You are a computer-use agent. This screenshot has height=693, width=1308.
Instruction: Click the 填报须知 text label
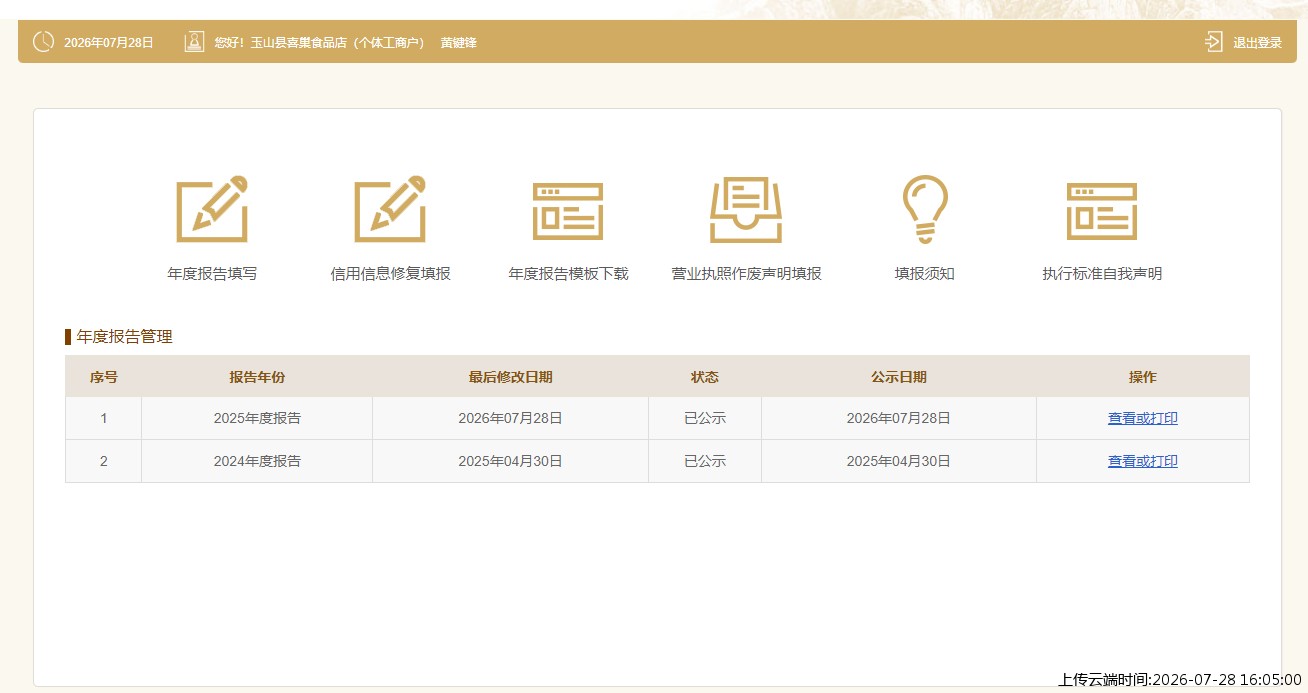point(925,273)
